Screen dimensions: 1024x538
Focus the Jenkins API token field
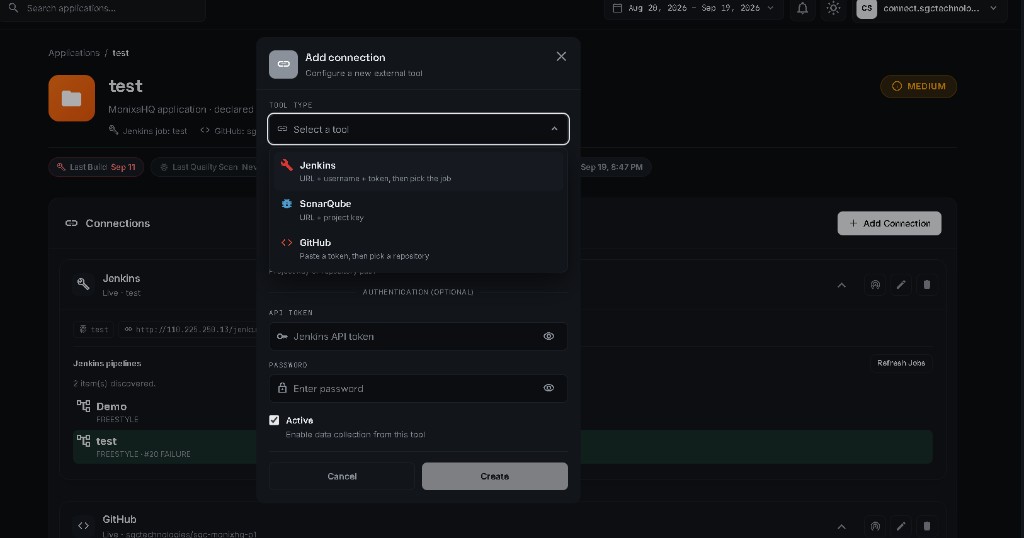(418, 336)
